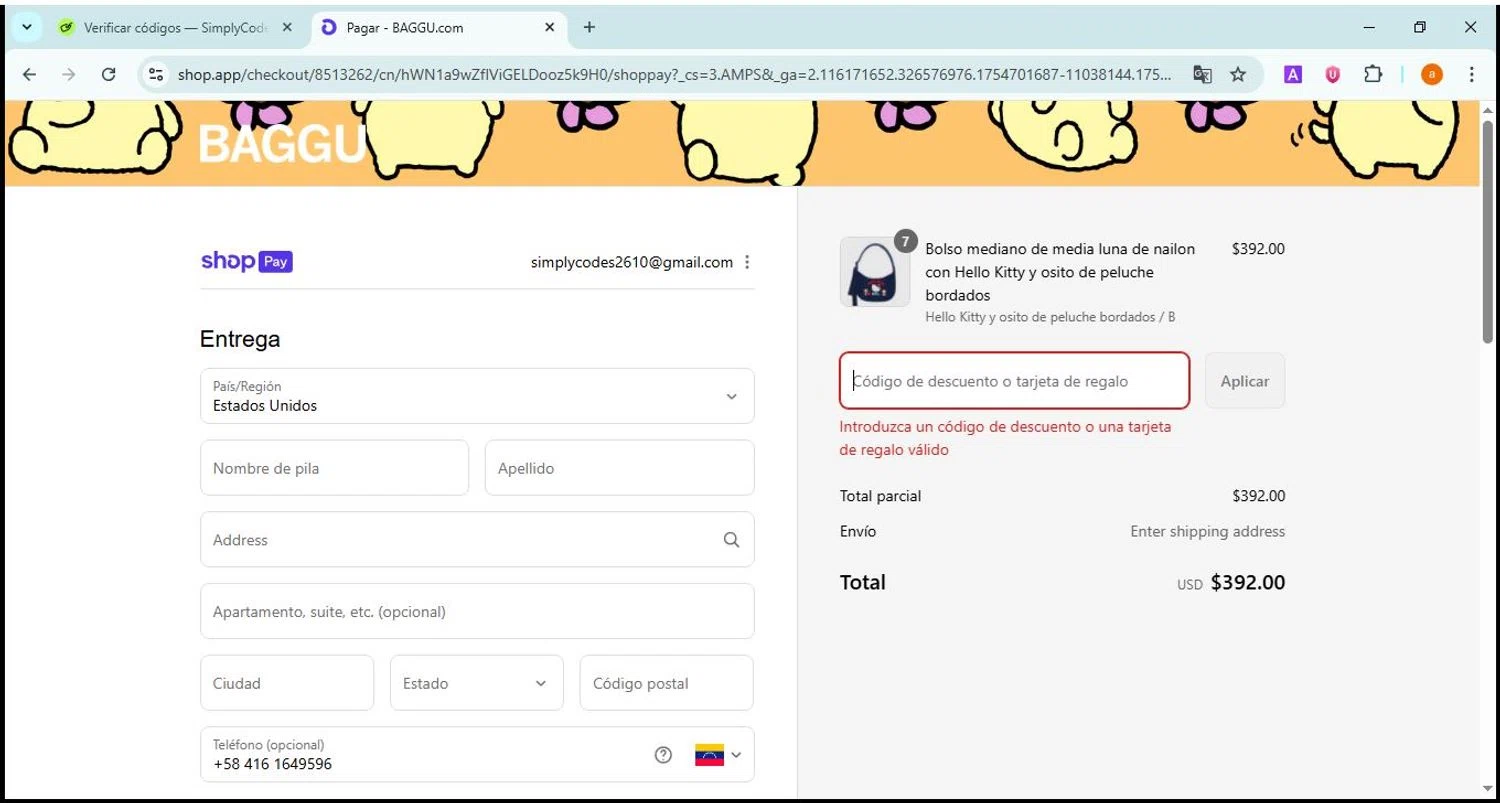
Task: Click the Enter shipping address text
Action: point(1208,531)
